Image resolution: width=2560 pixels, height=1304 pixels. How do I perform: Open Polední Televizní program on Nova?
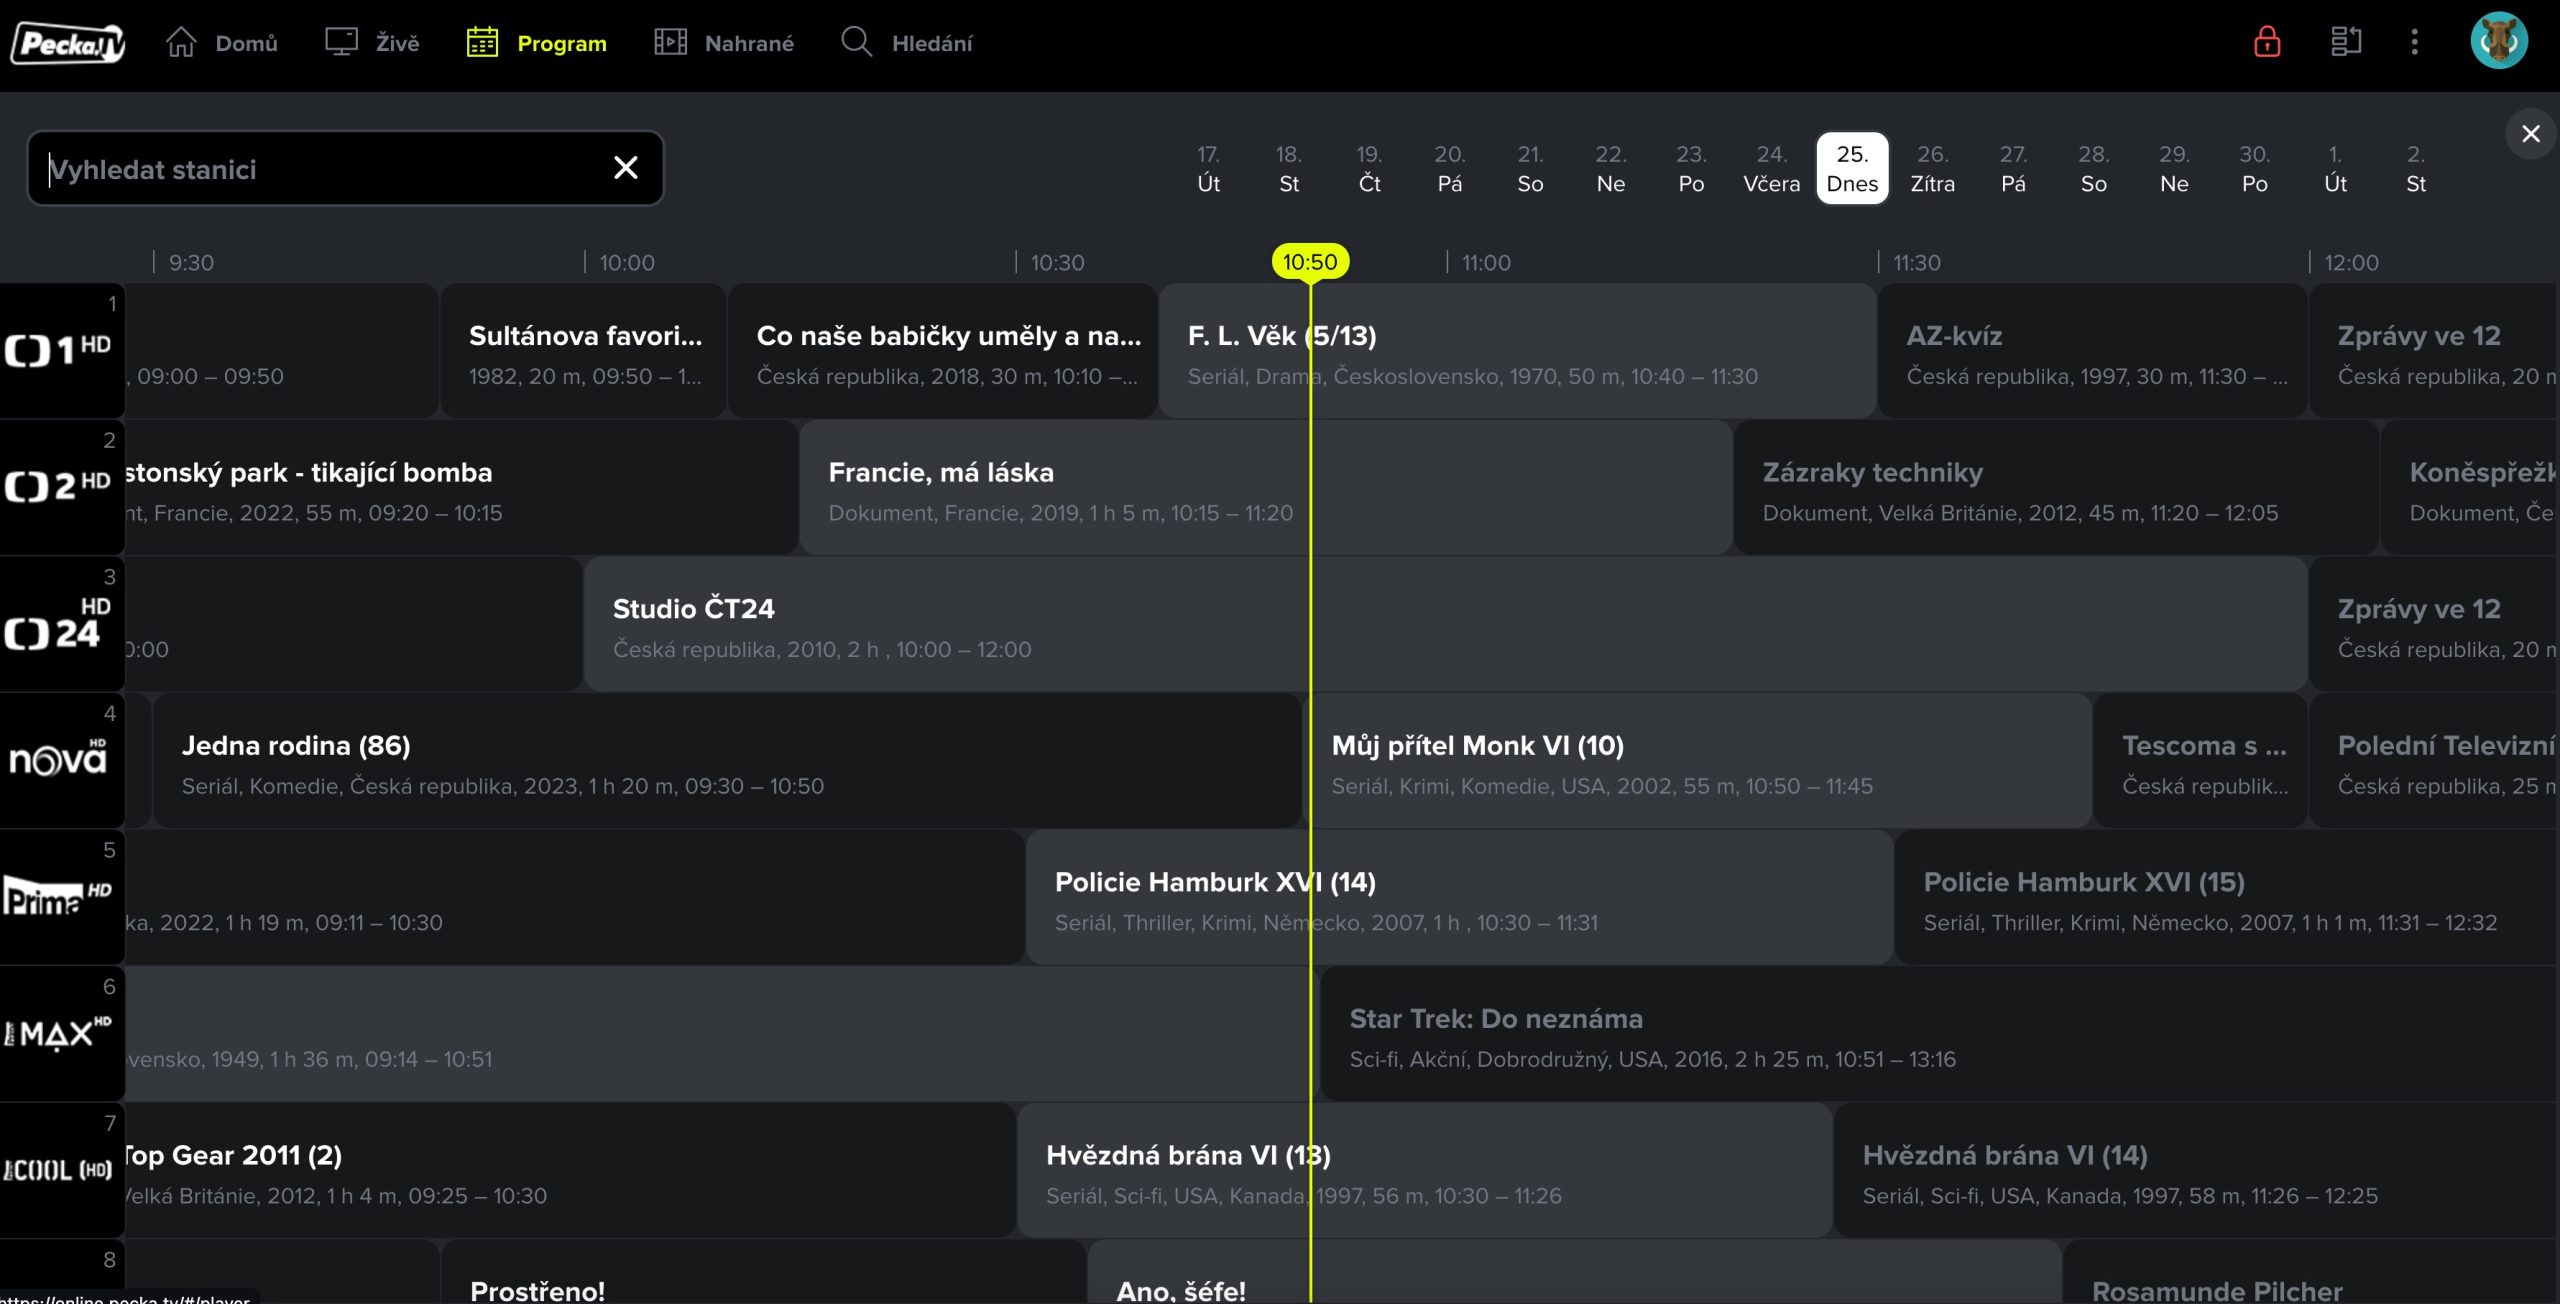pos(2434,760)
